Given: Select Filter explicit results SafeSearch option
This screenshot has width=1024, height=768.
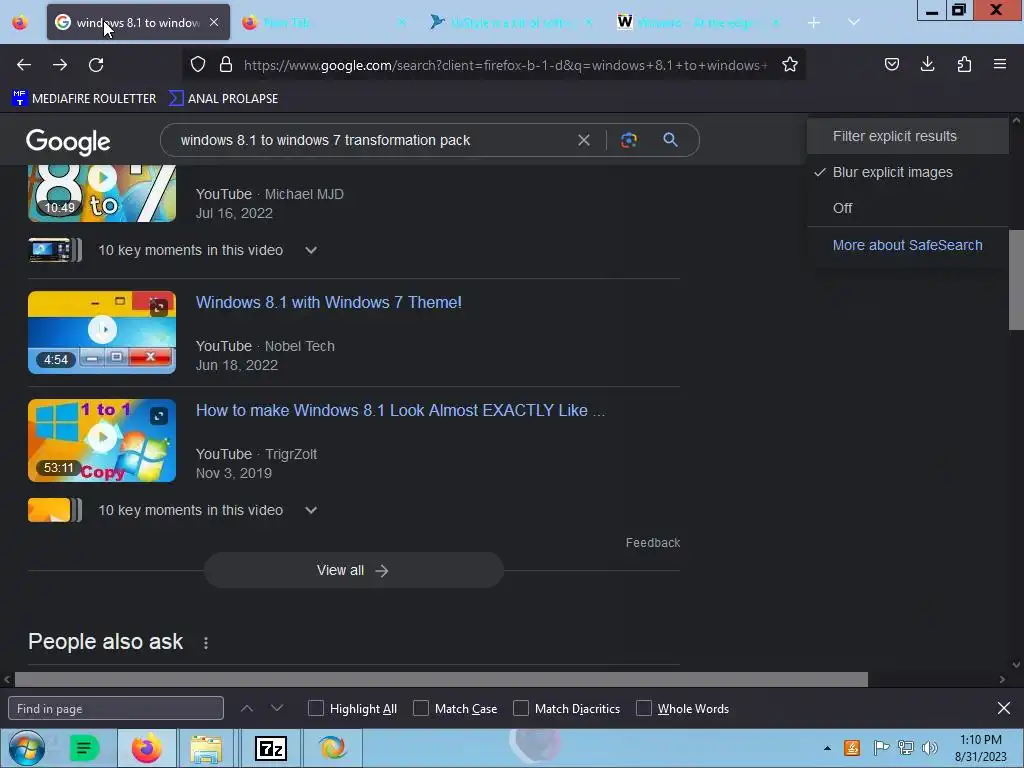Looking at the screenshot, I should pyautogui.click(x=908, y=136).
